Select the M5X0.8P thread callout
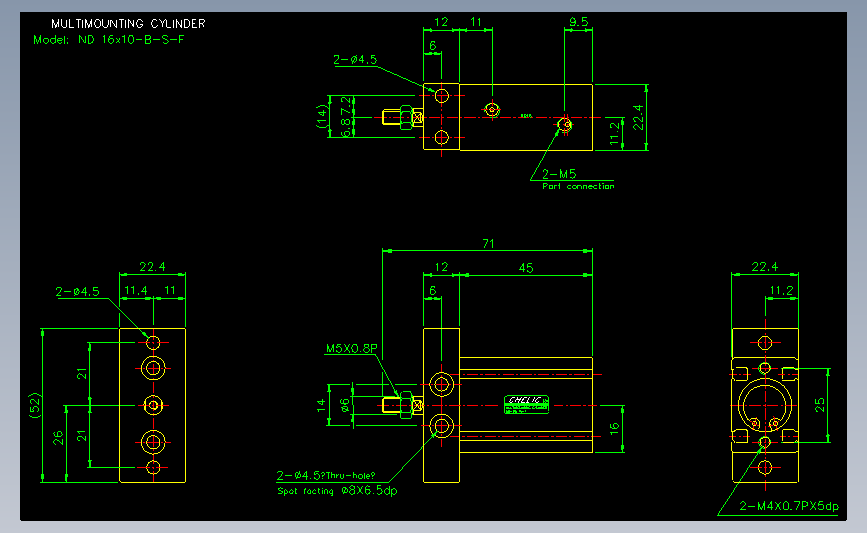Screen dimensions: 867x533 click(352, 348)
